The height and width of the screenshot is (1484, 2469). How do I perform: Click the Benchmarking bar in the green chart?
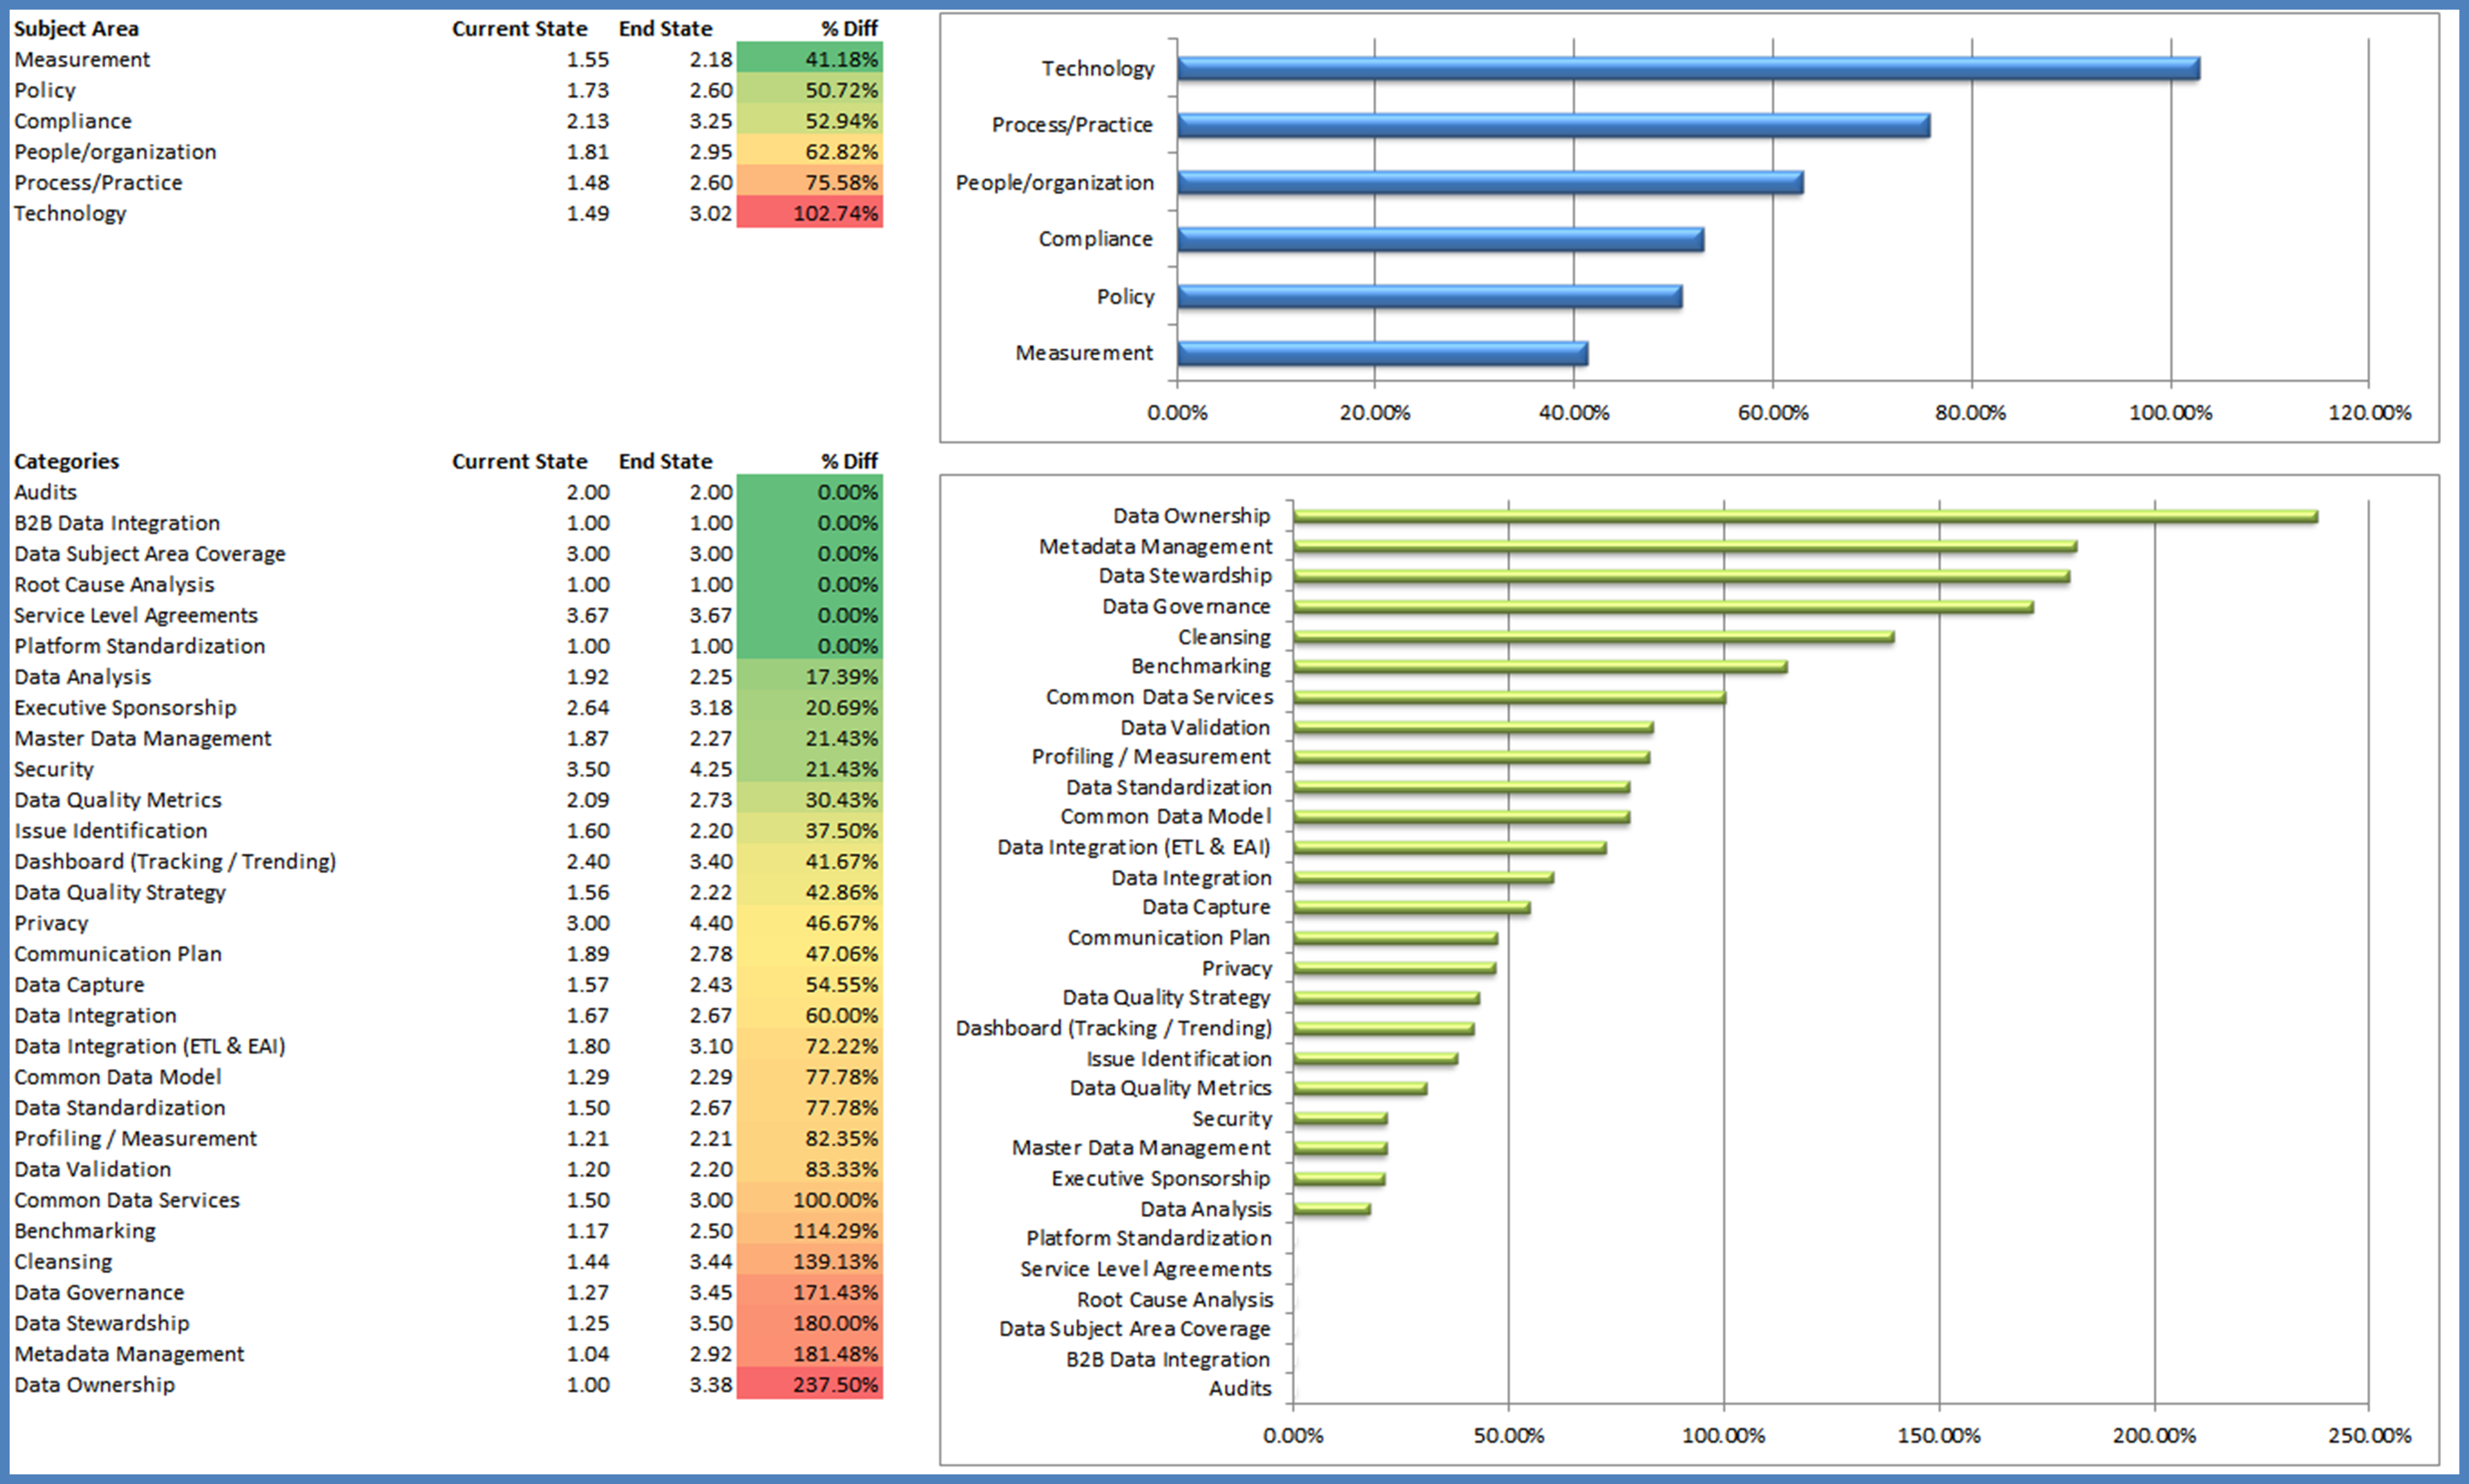click(x=1540, y=666)
